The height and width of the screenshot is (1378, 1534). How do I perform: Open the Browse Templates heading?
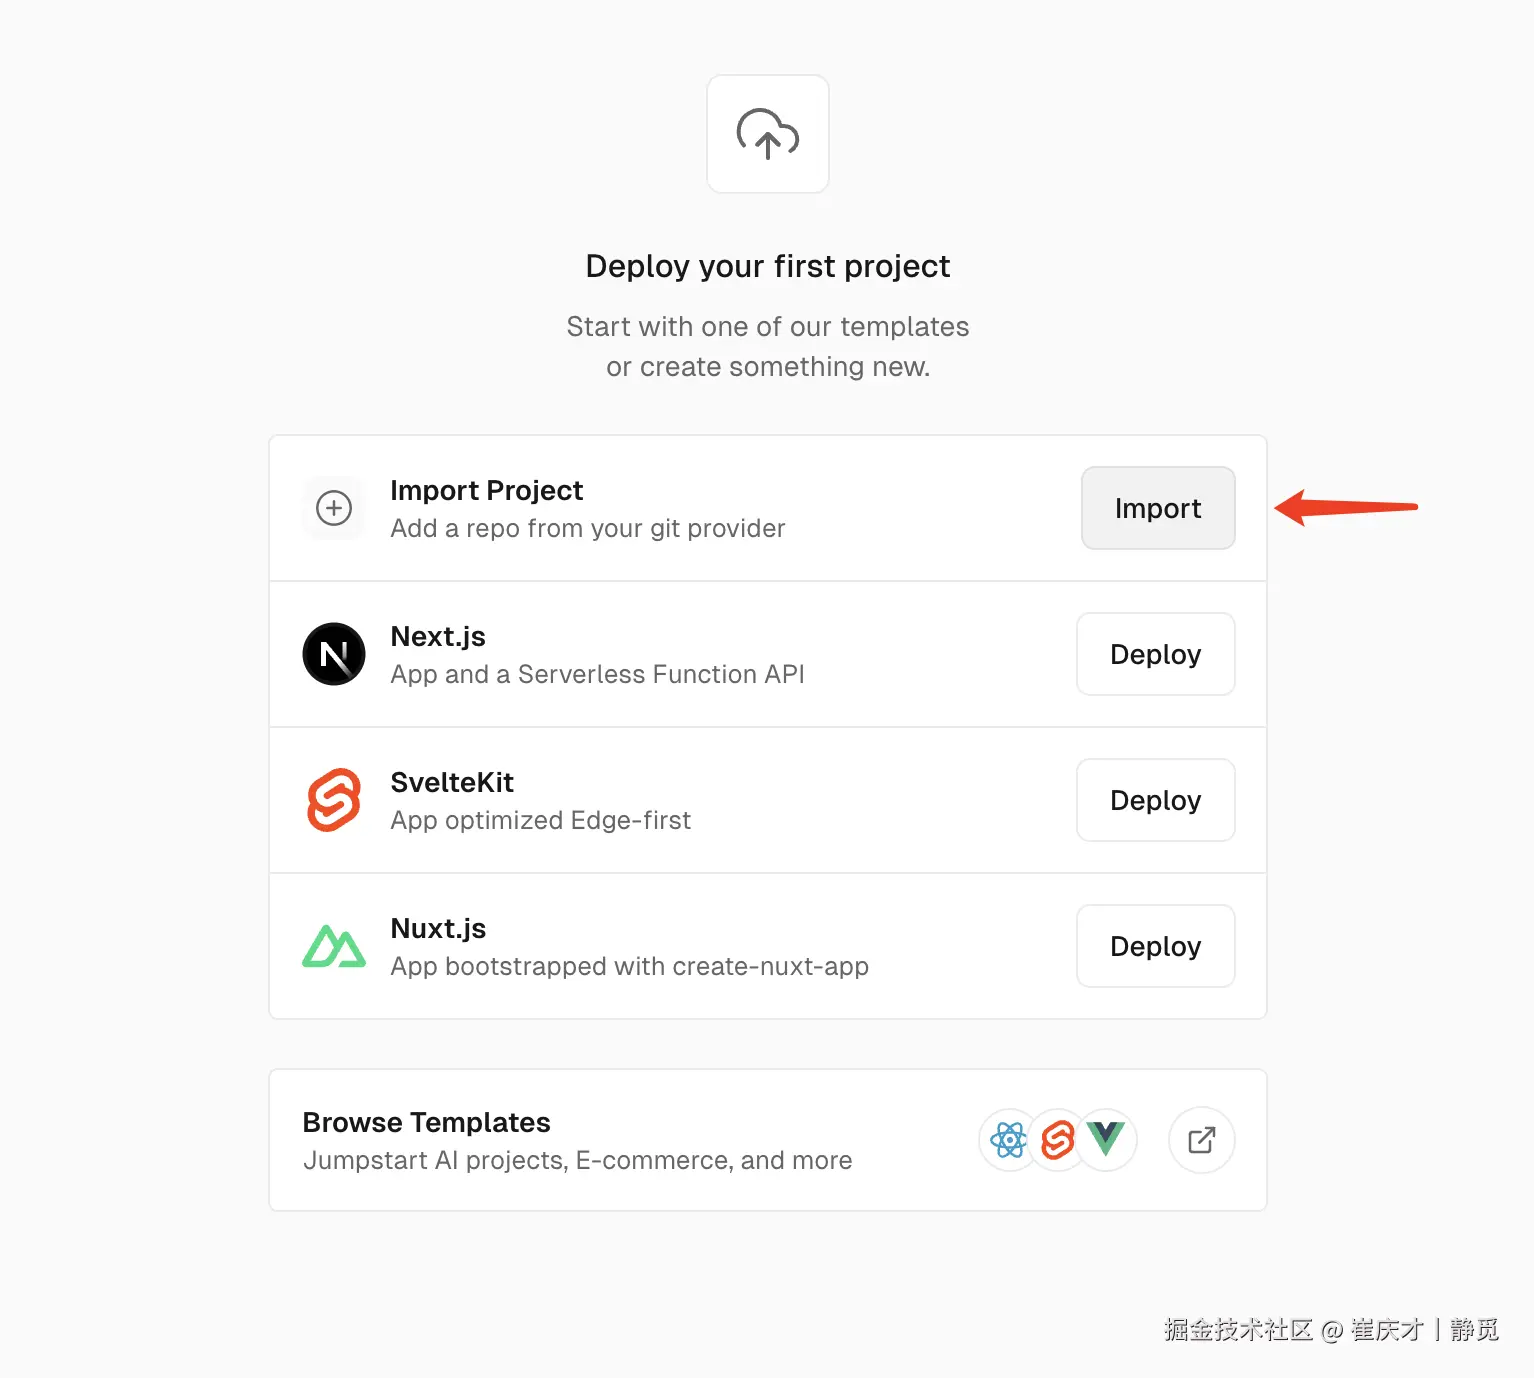pos(426,1122)
